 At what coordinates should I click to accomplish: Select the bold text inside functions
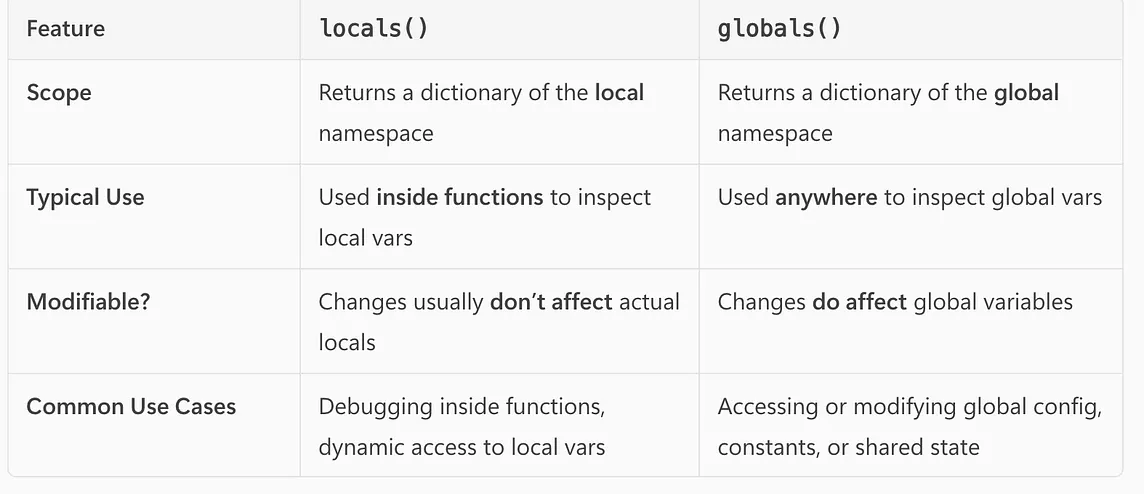coord(460,198)
